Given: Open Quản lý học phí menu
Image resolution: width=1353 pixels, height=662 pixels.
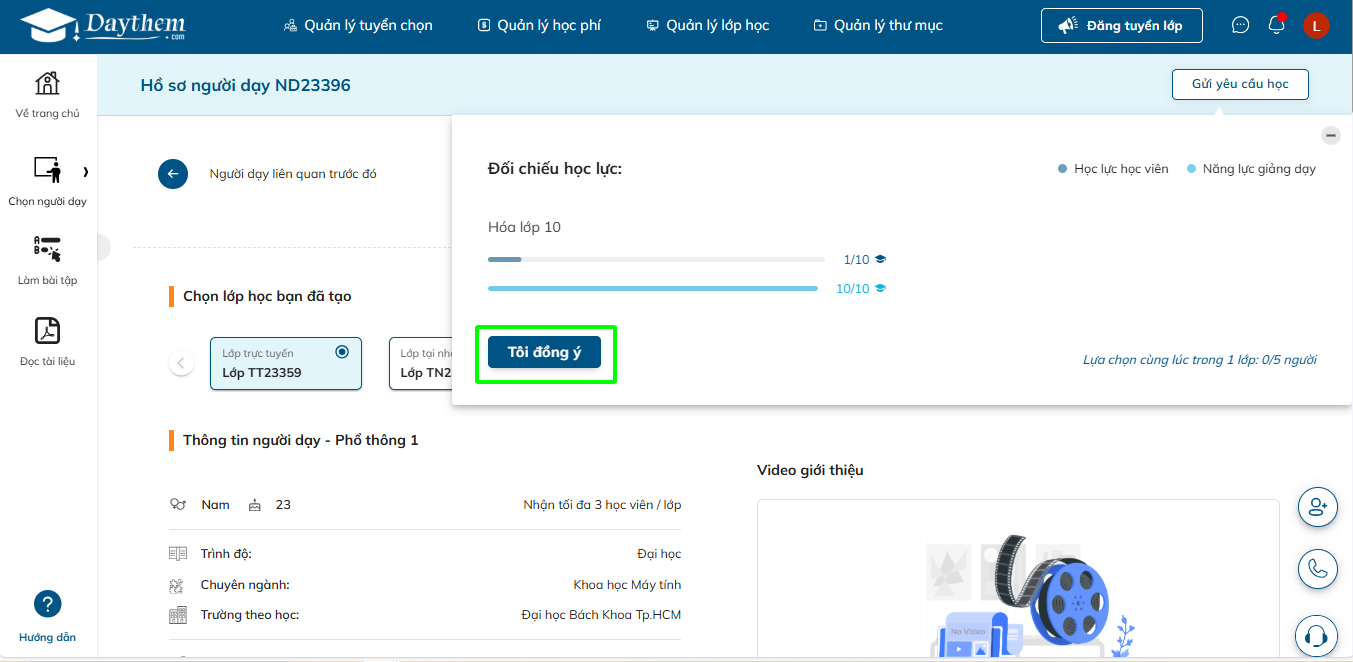Looking at the screenshot, I should [x=539, y=25].
